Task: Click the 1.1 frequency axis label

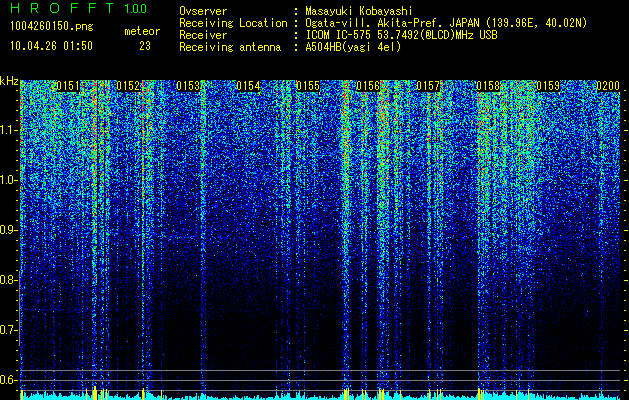Action: [9, 130]
